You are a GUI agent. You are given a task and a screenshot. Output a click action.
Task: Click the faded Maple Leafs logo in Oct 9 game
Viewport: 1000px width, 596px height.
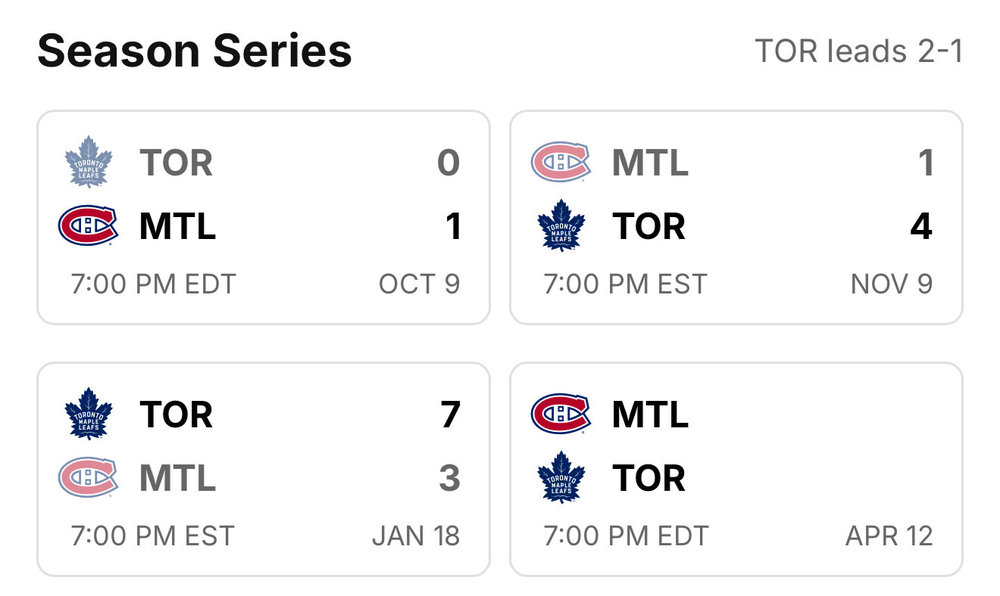[x=89, y=162]
